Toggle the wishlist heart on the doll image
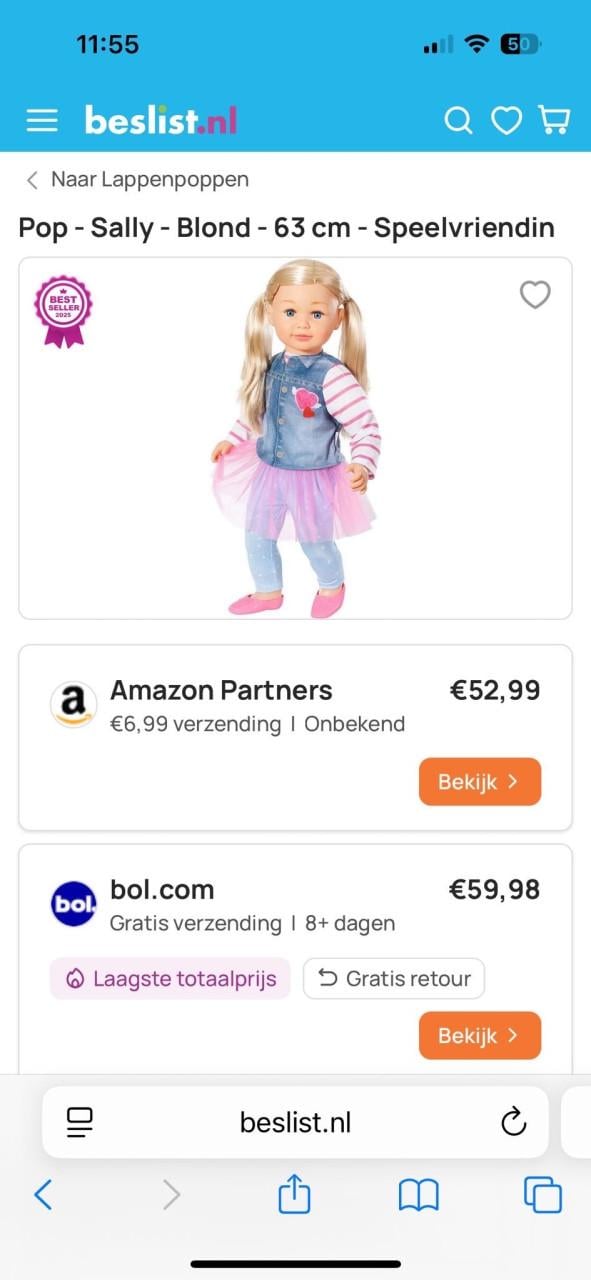The height and width of the screenshot is (1280, 591). pos(535,295)
